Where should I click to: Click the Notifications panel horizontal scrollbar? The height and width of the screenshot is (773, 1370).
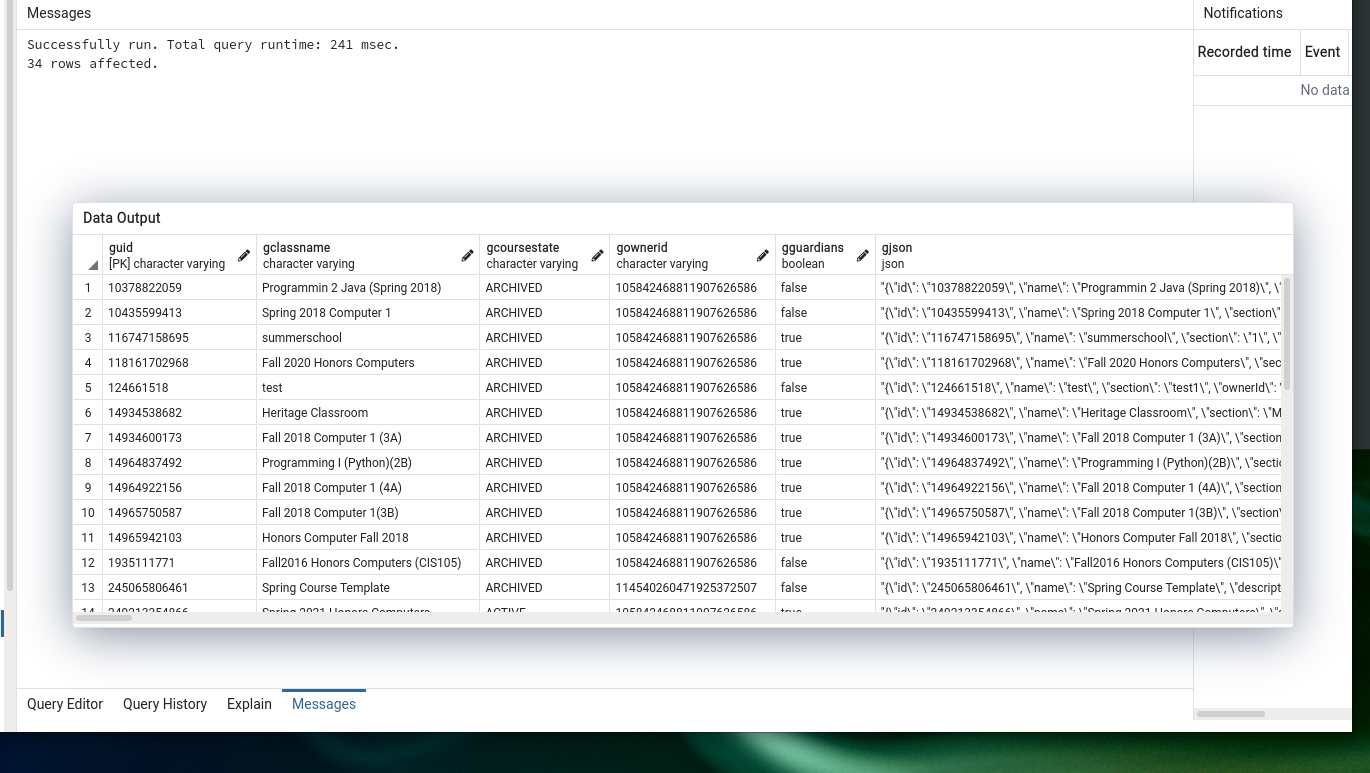[x=1231, y=714]
